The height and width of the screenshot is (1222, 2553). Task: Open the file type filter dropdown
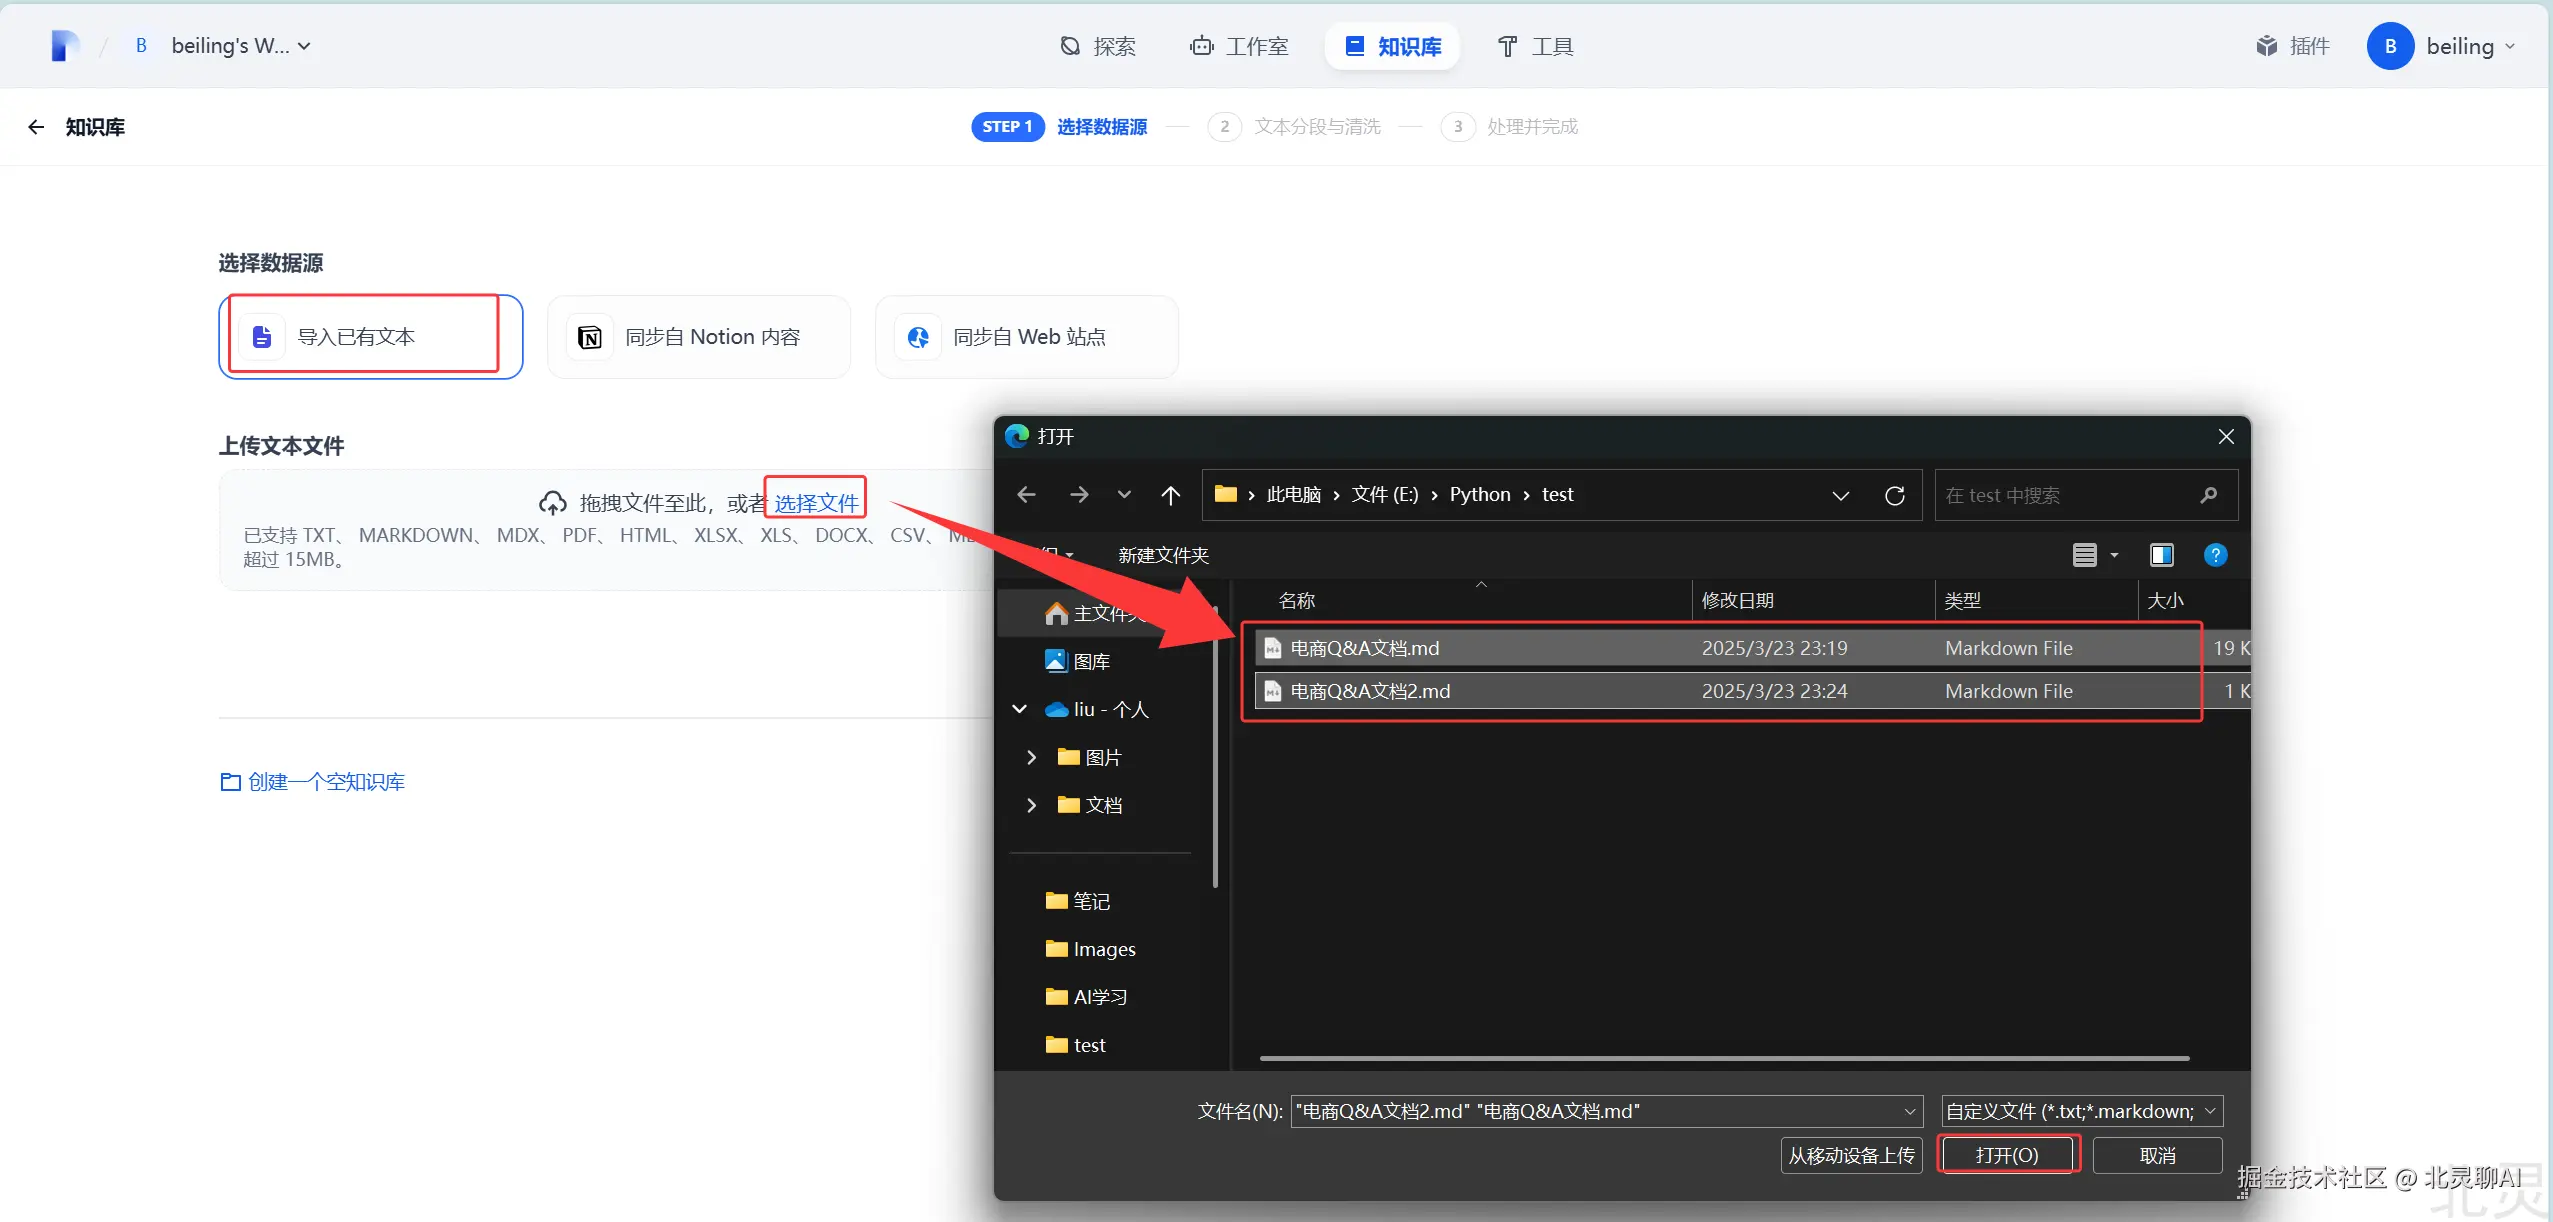pyautogui.click(x=2081, y=1111)
